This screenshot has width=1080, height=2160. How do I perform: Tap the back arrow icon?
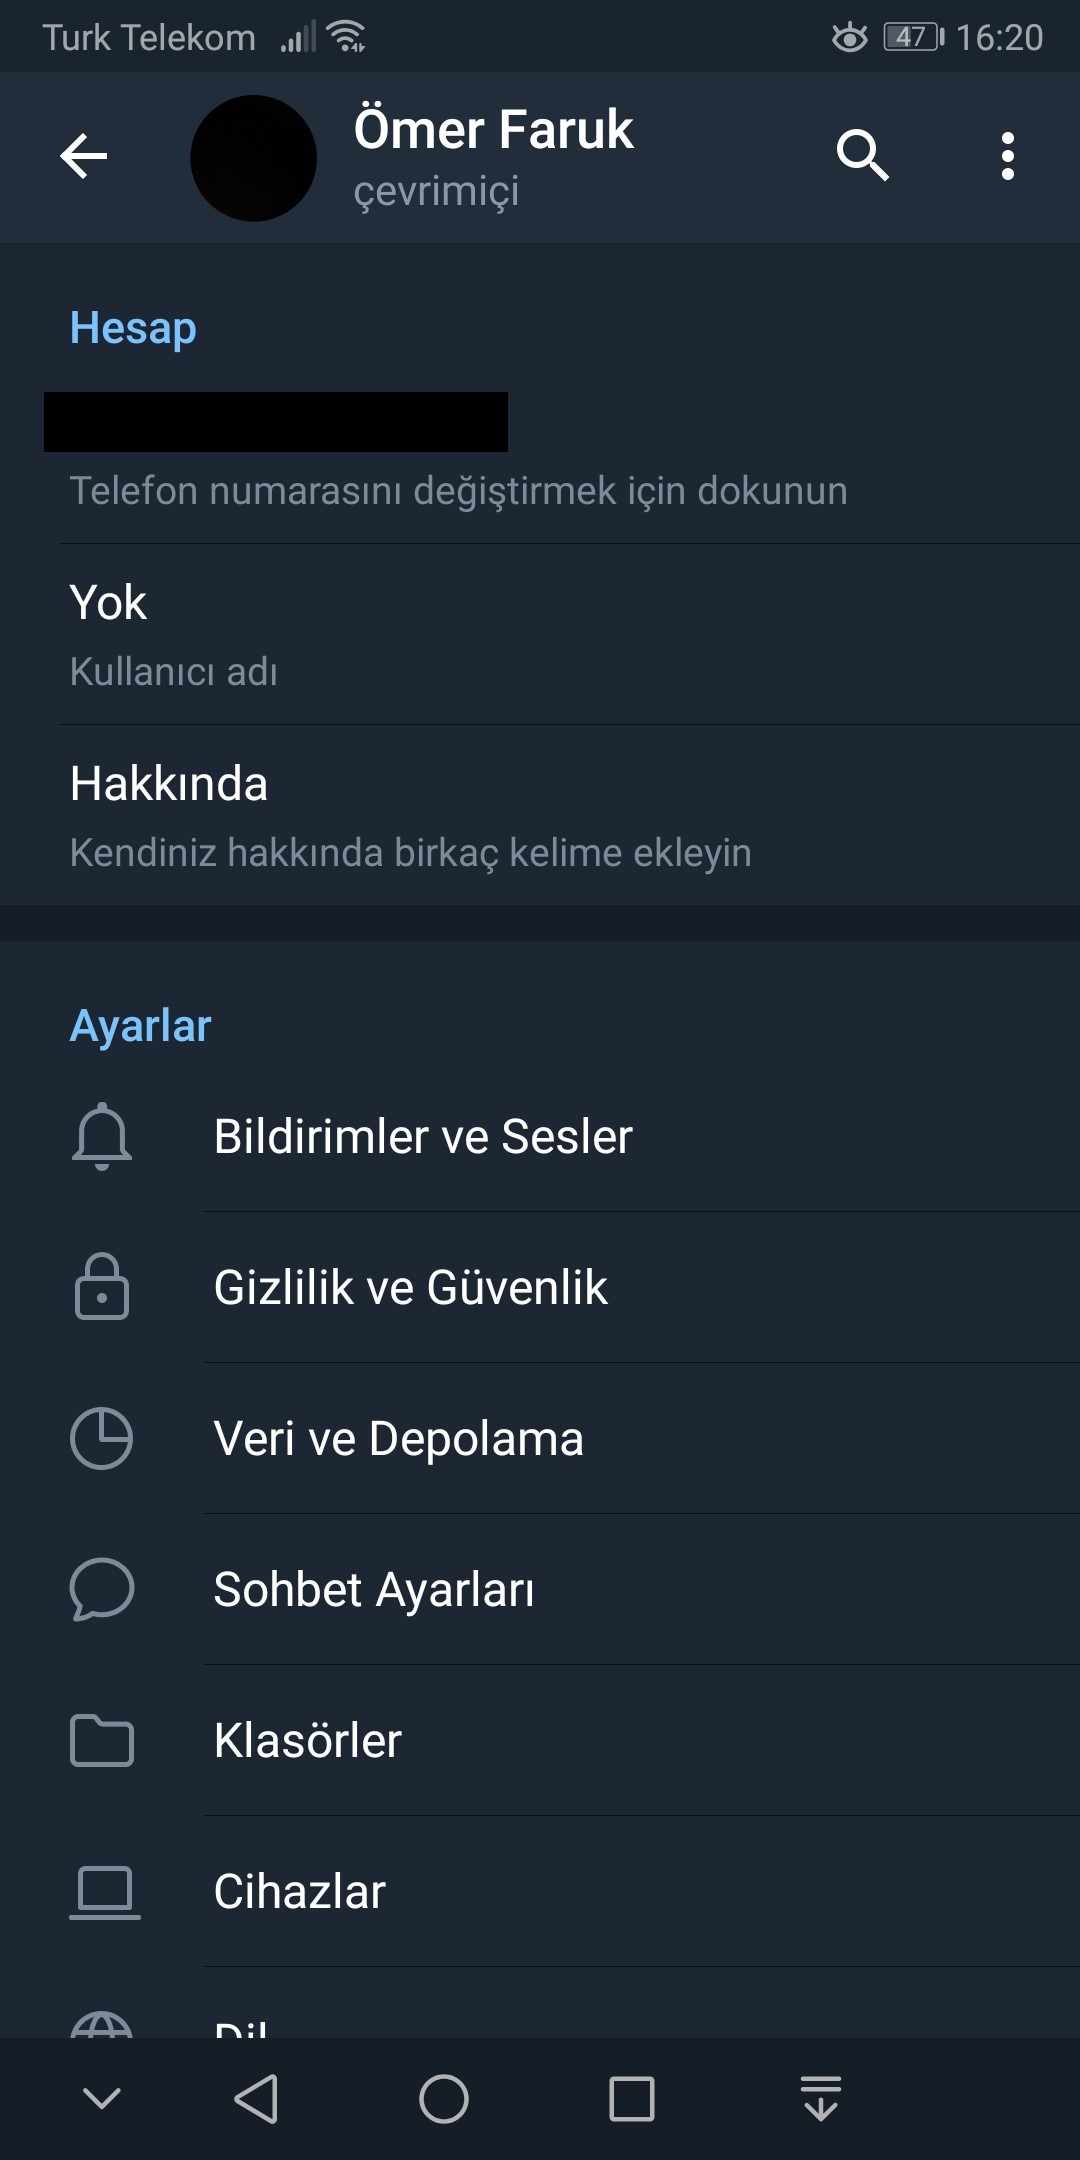coord(84,157)
